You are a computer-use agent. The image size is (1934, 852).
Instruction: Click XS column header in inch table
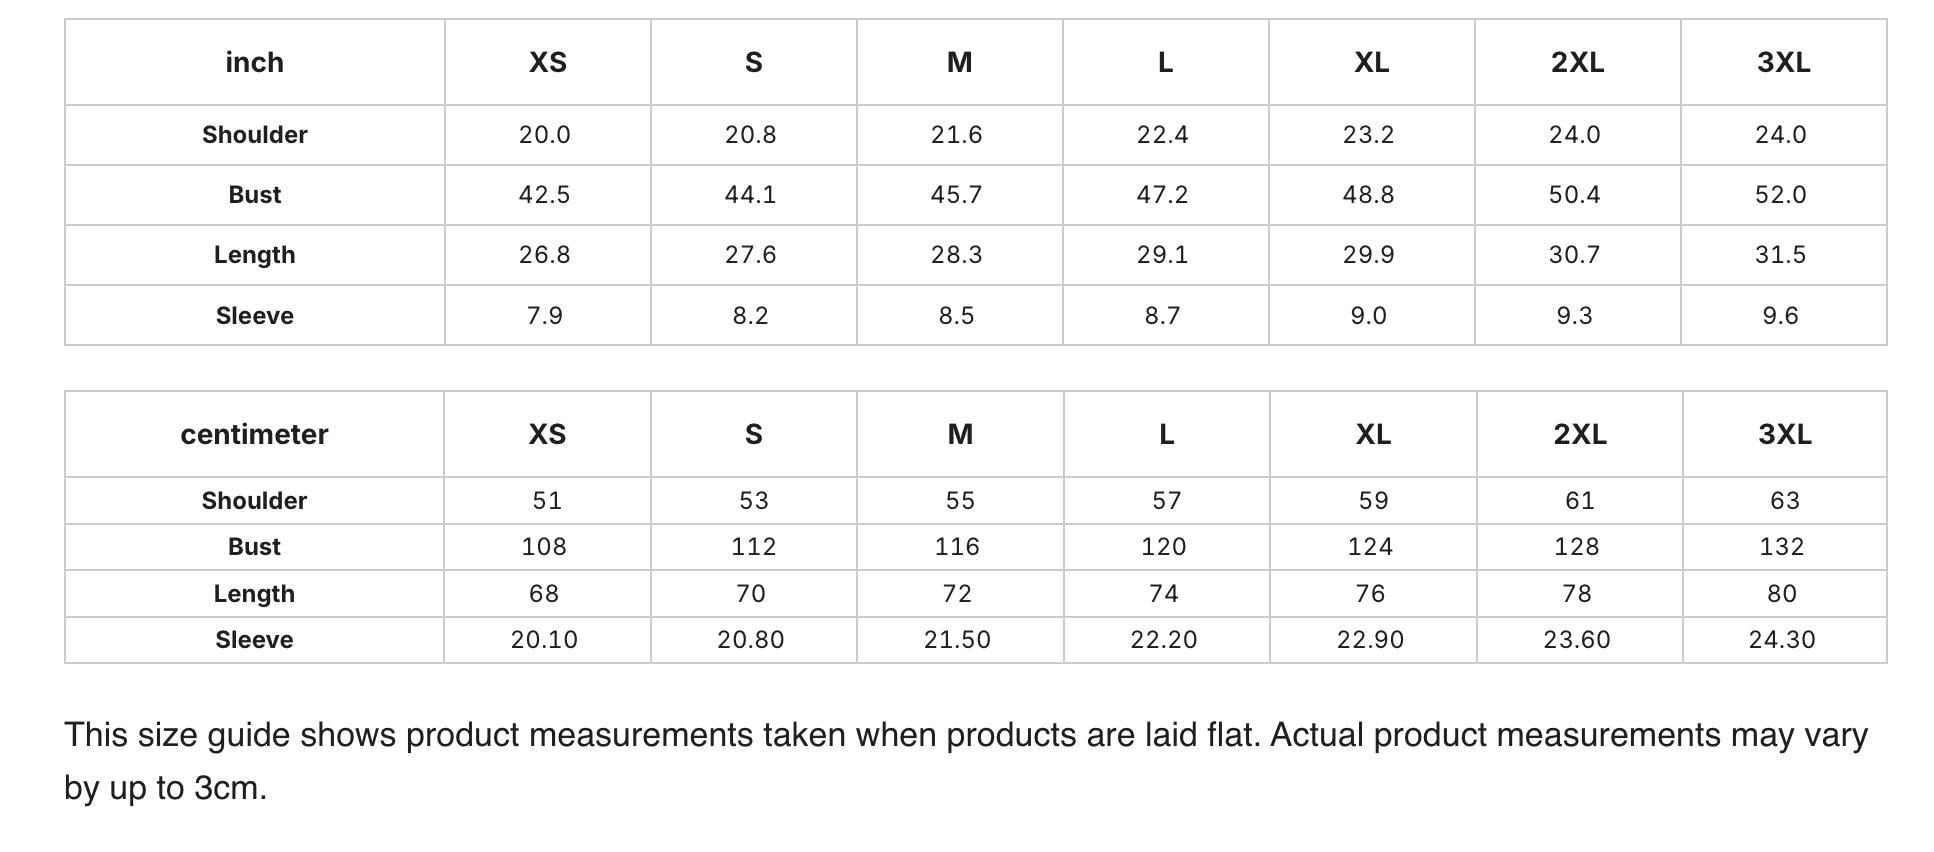tap(548, 62)
